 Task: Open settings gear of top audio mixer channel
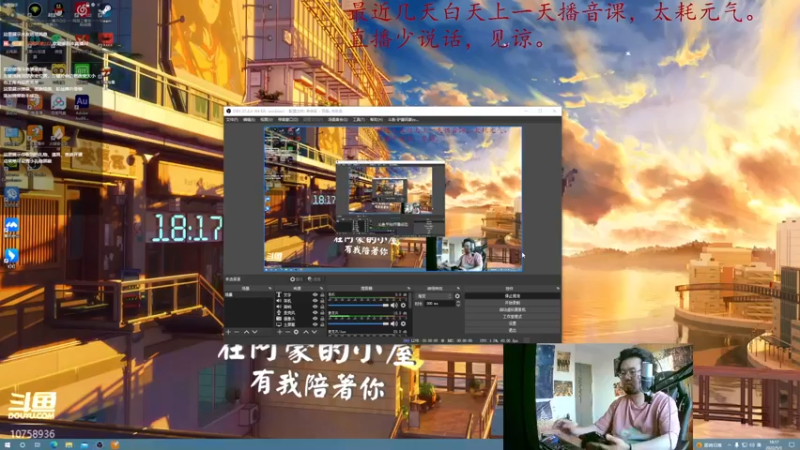403,305
